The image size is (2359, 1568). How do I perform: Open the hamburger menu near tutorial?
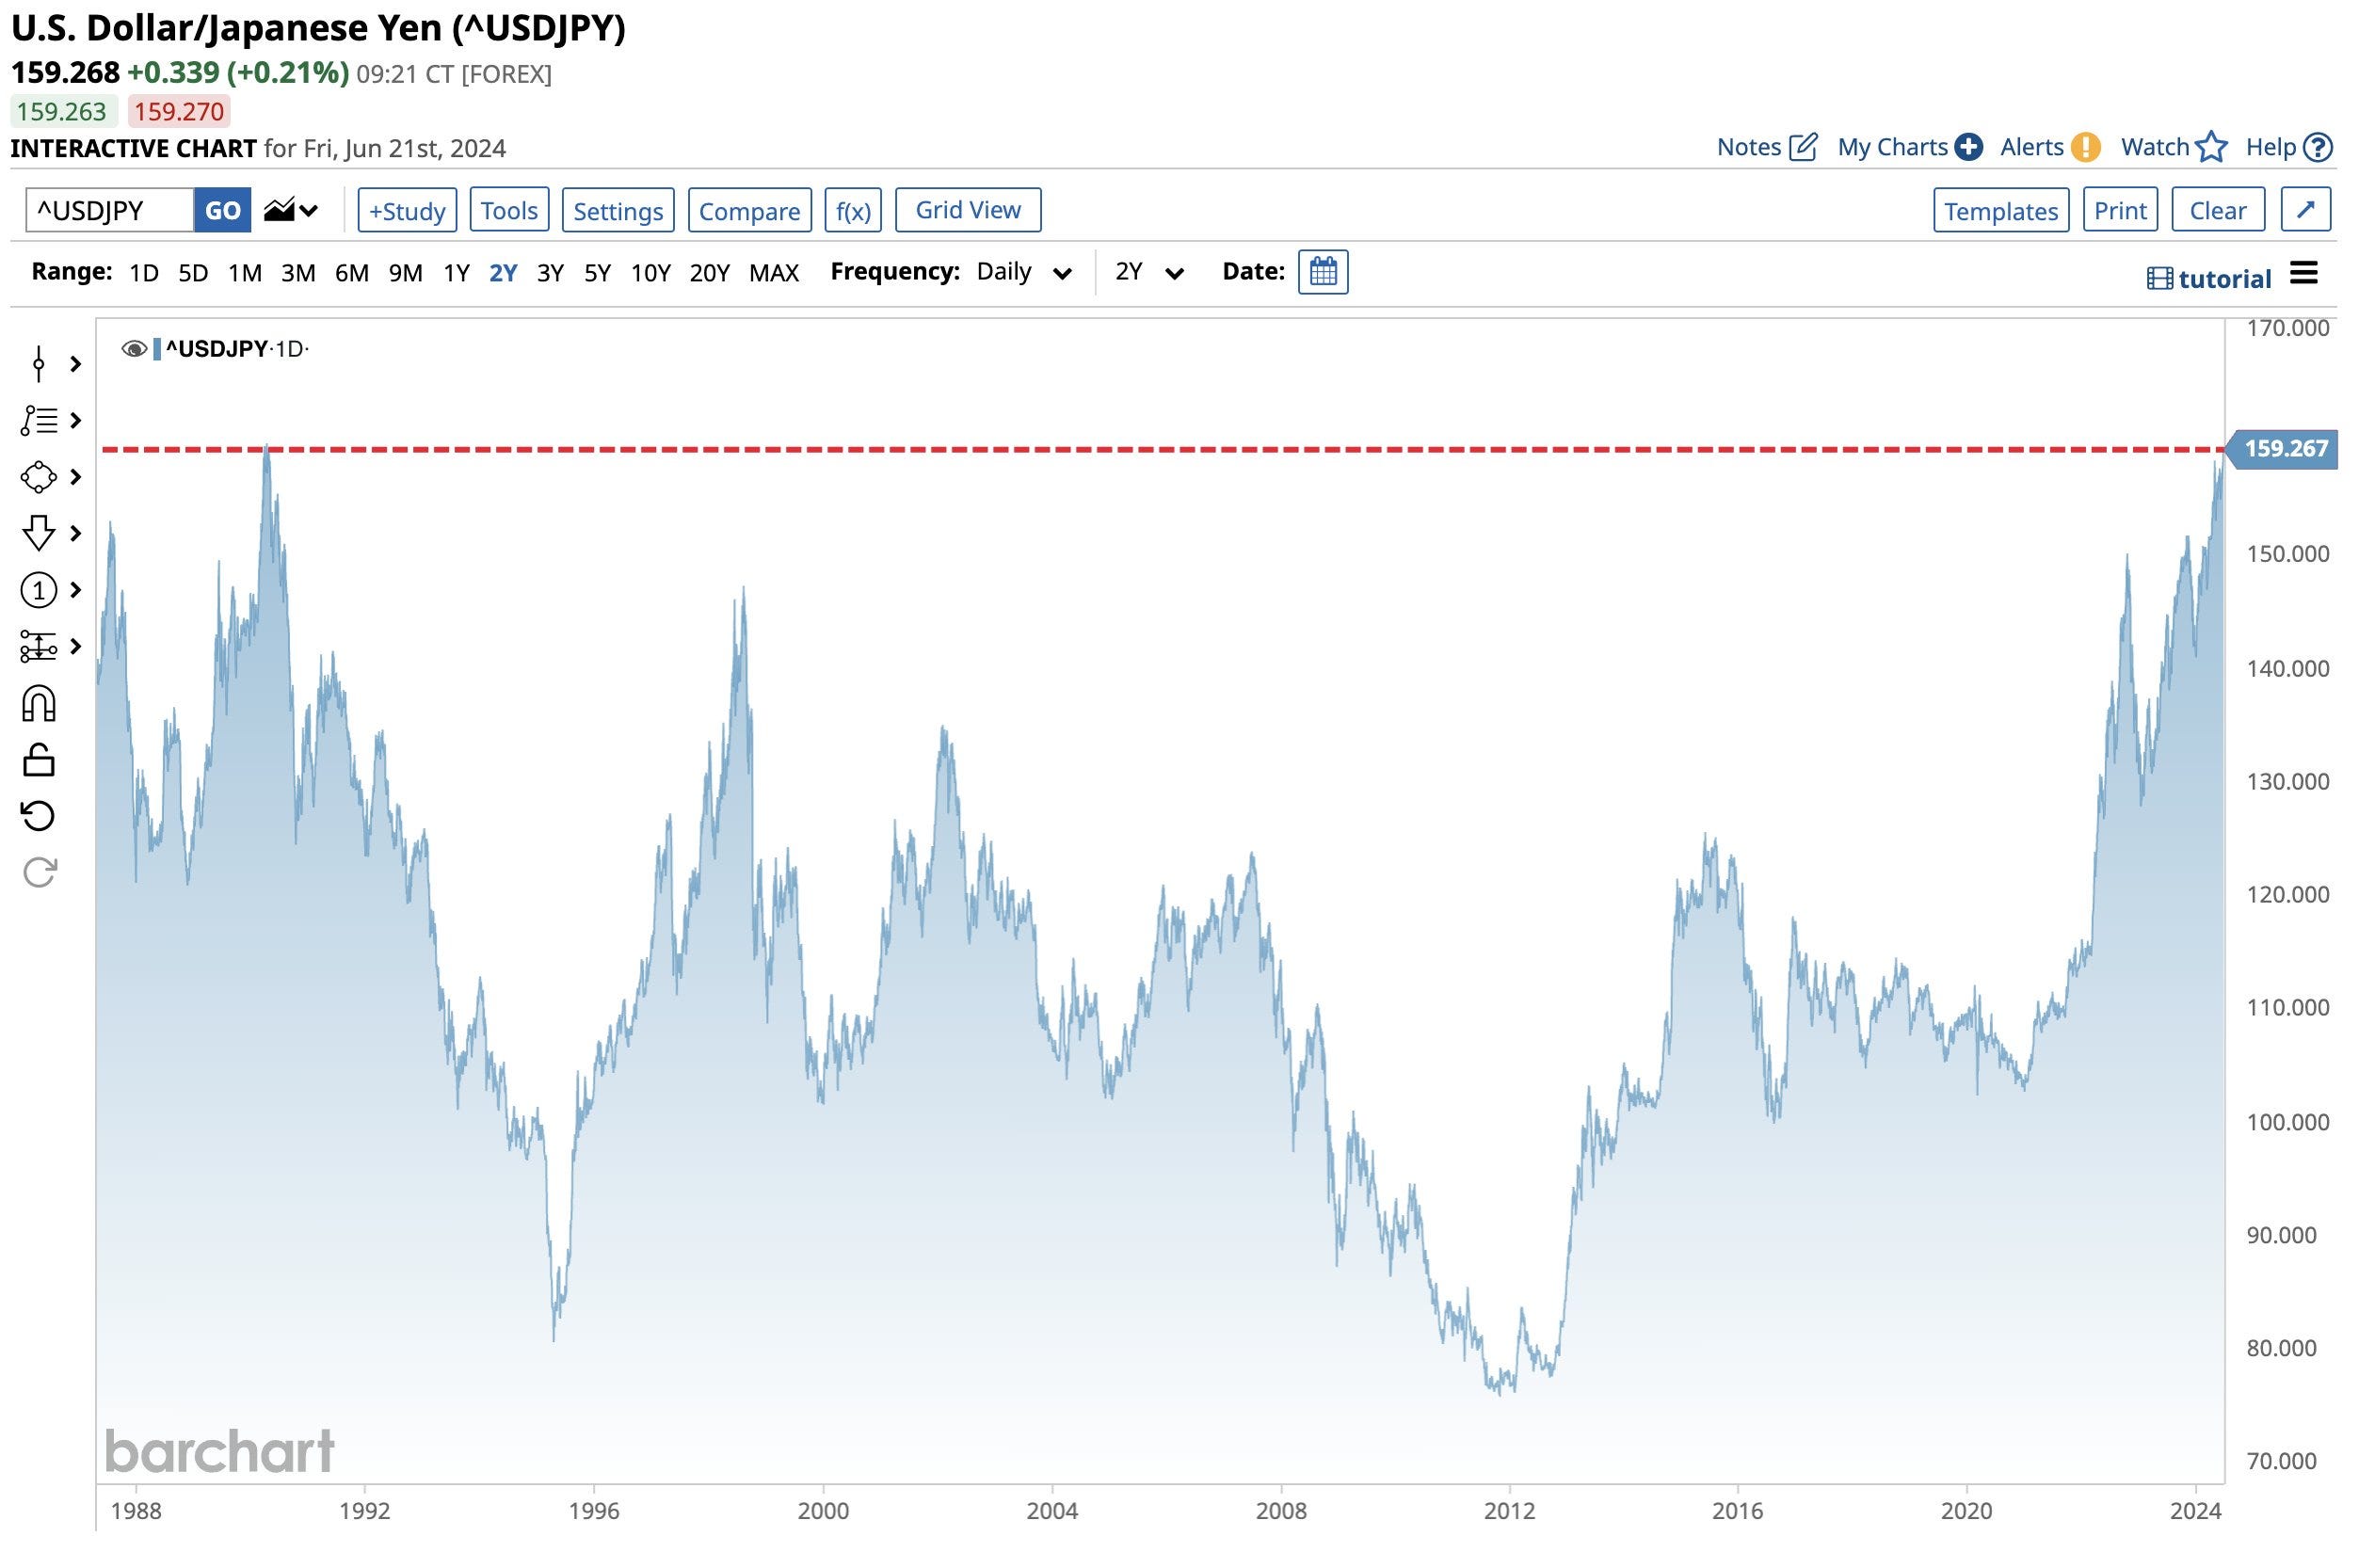click(2304, 273)
